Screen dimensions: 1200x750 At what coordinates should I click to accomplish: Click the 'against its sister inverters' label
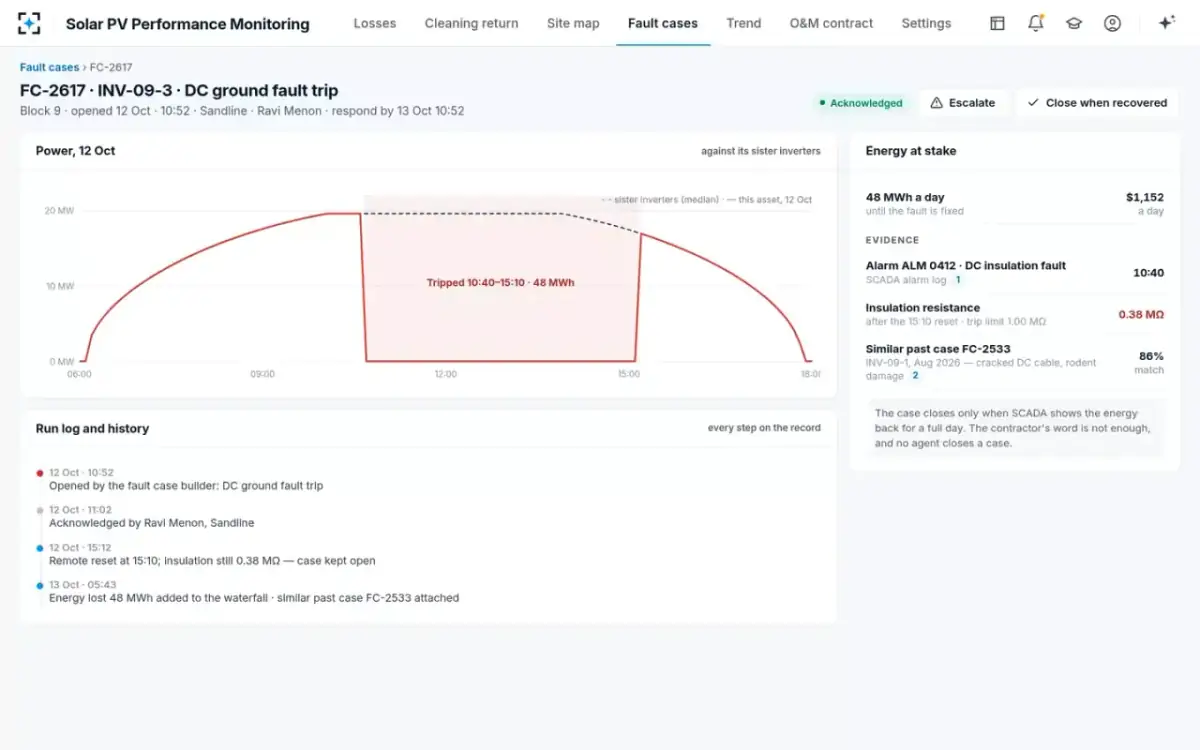pyautogui.click(x=761, y=152)
